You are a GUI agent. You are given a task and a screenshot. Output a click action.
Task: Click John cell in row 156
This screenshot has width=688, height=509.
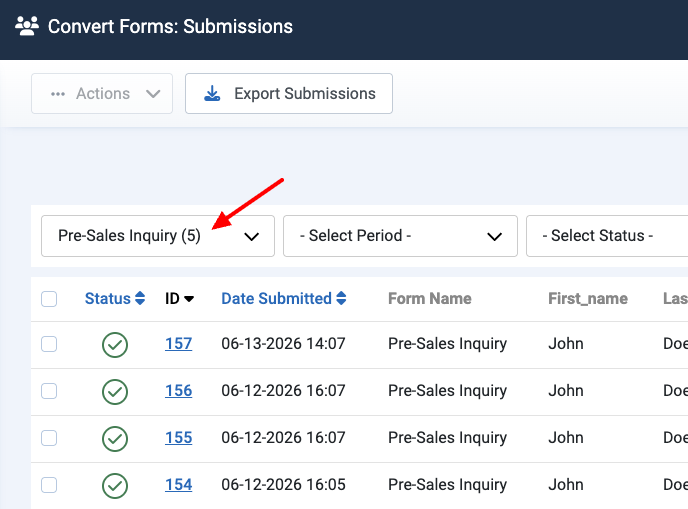(x=566, y=391)
